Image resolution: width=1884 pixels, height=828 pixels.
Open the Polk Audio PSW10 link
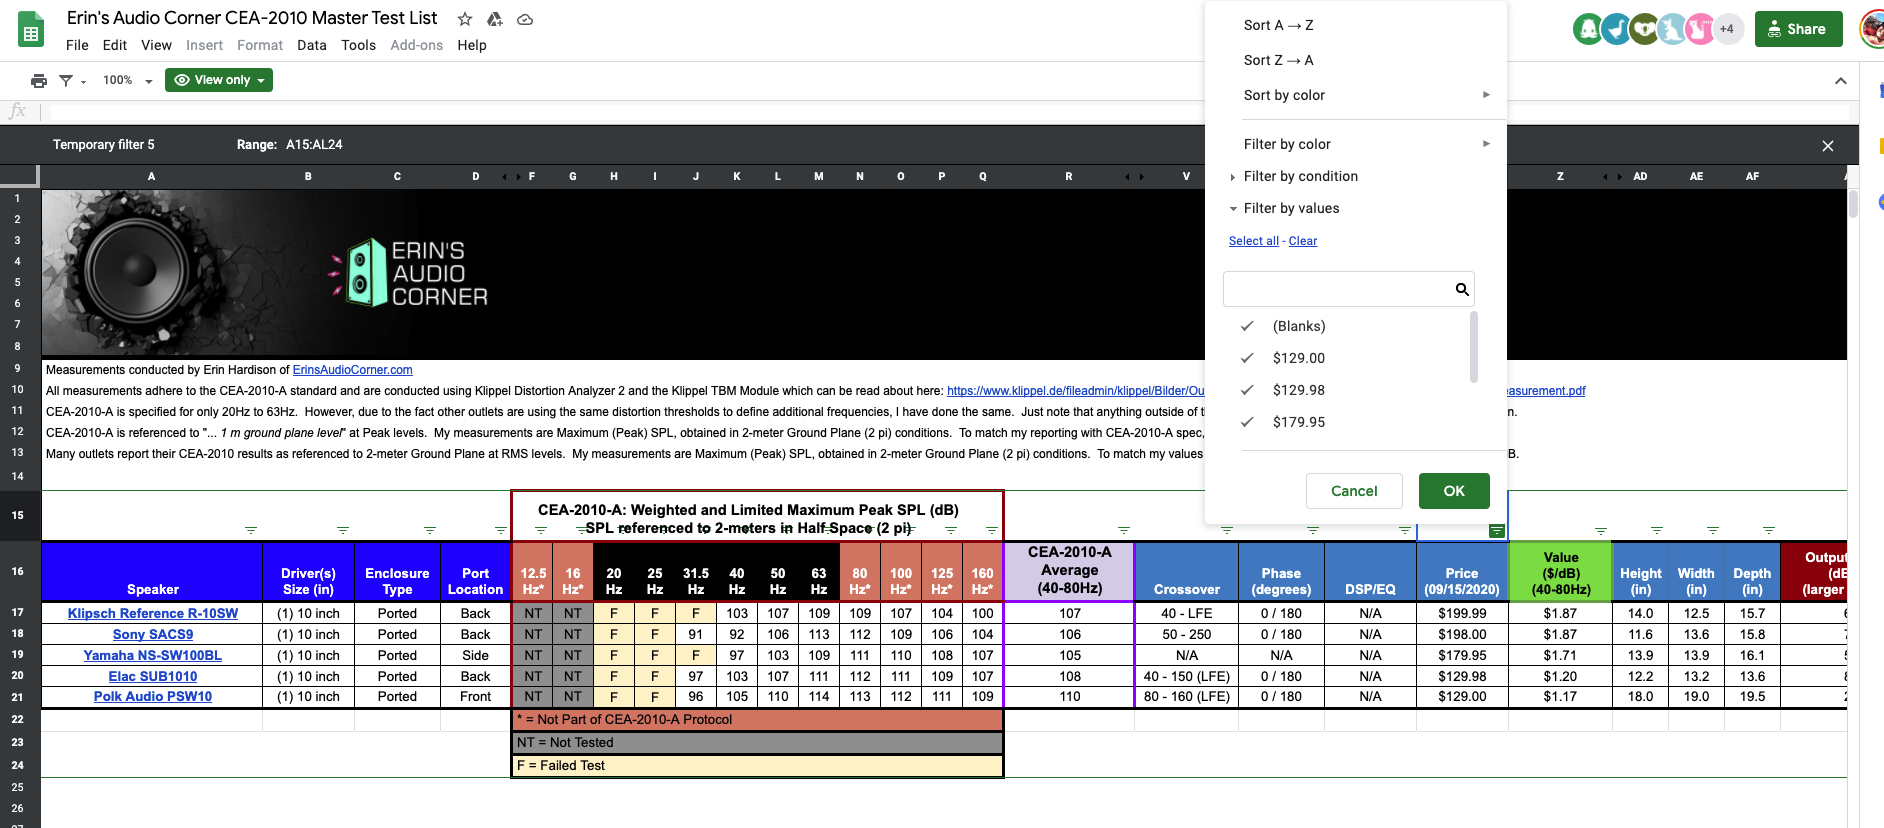click(153, 697)
